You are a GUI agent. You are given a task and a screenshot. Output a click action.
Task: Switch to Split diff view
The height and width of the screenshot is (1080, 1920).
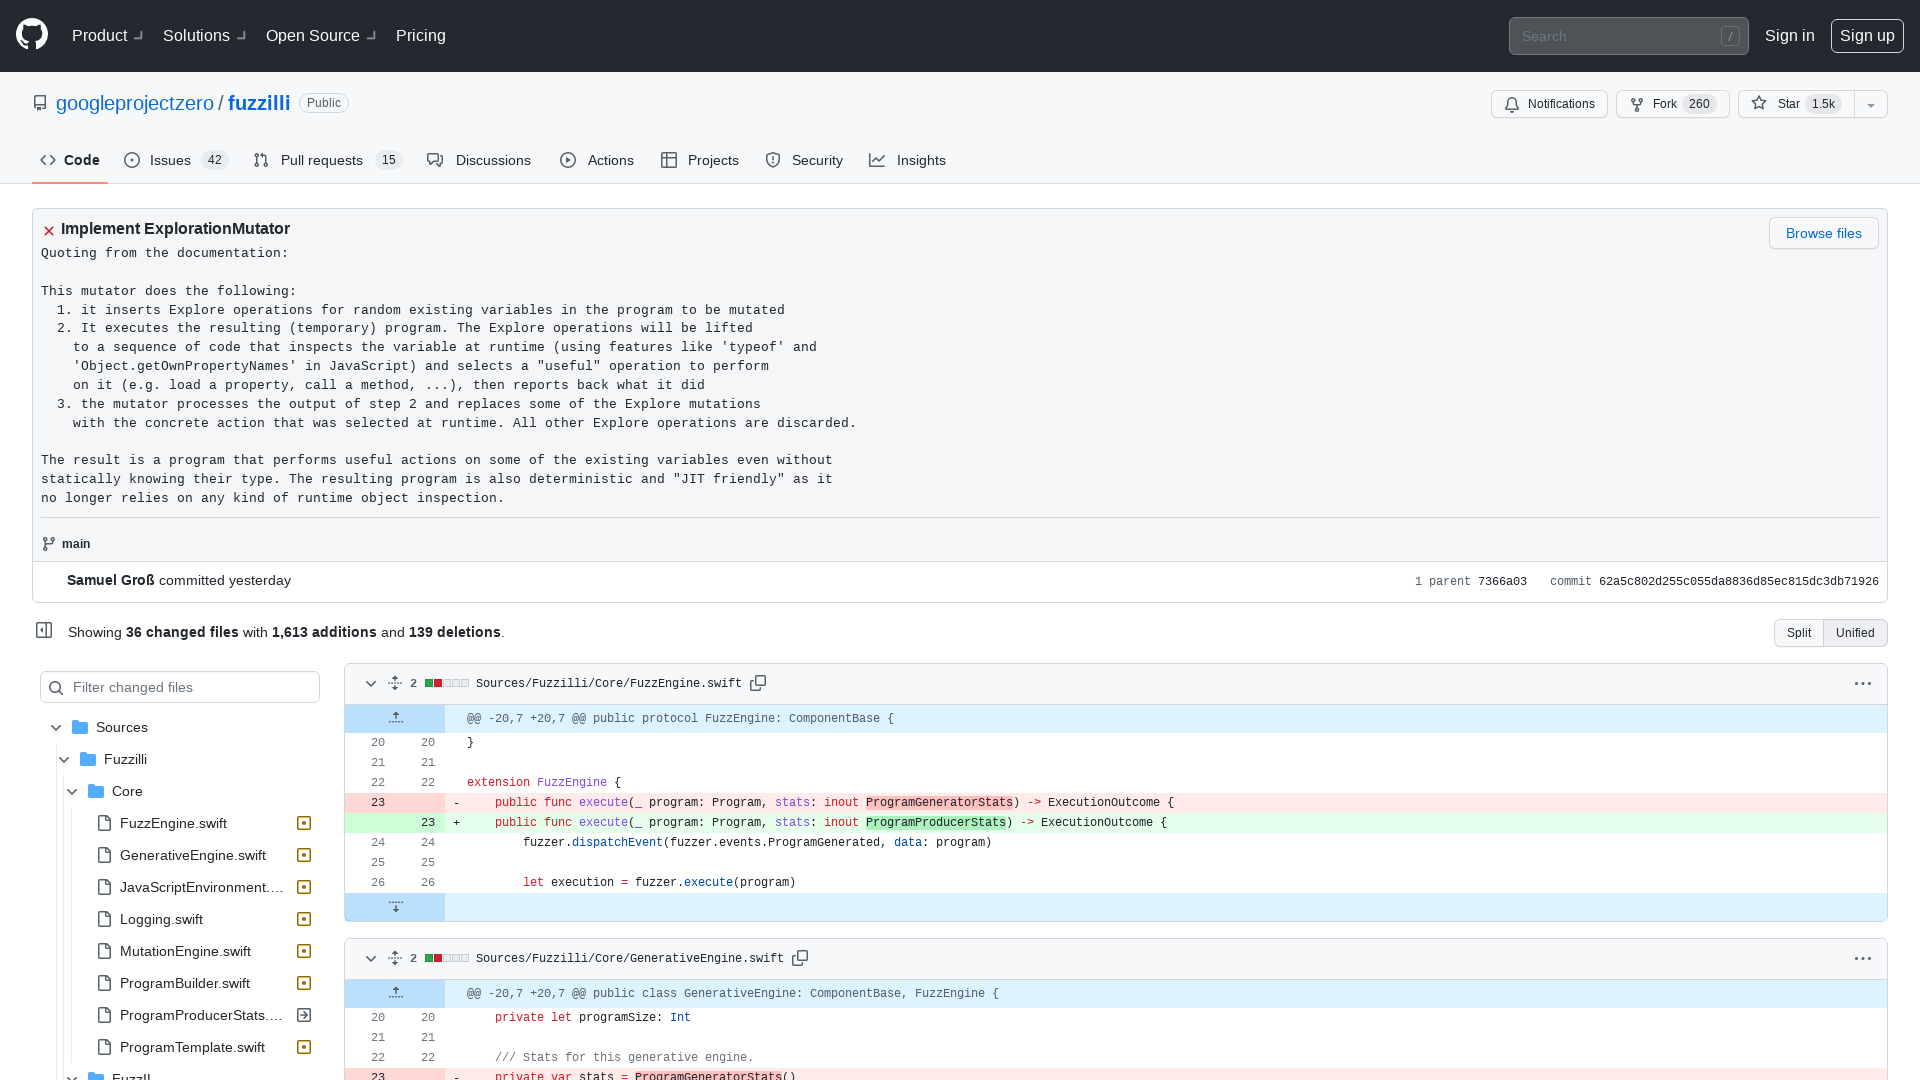point(1798,633)
